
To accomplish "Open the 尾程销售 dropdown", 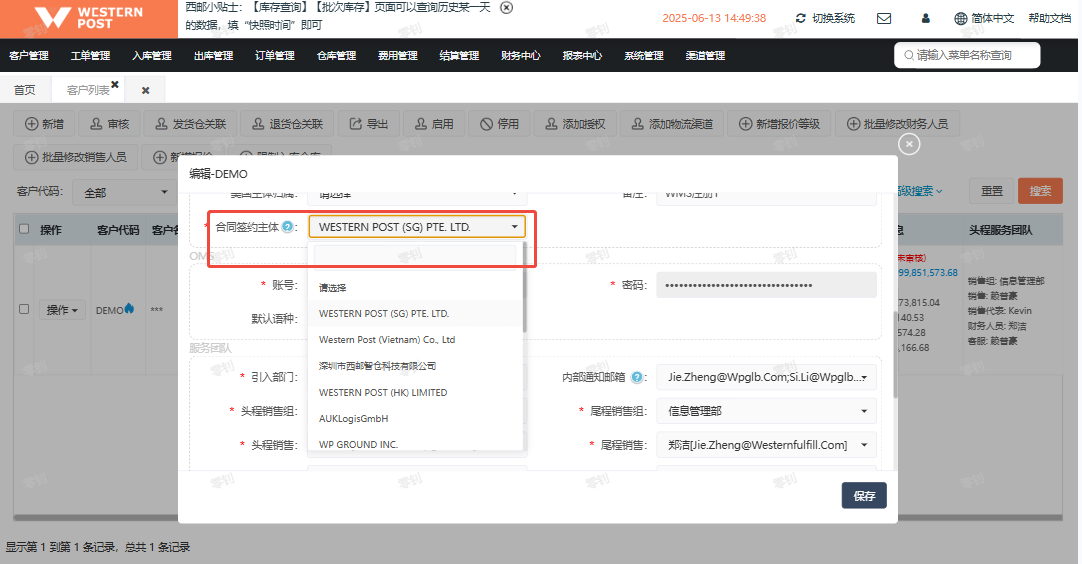I will tap(766, 445).
